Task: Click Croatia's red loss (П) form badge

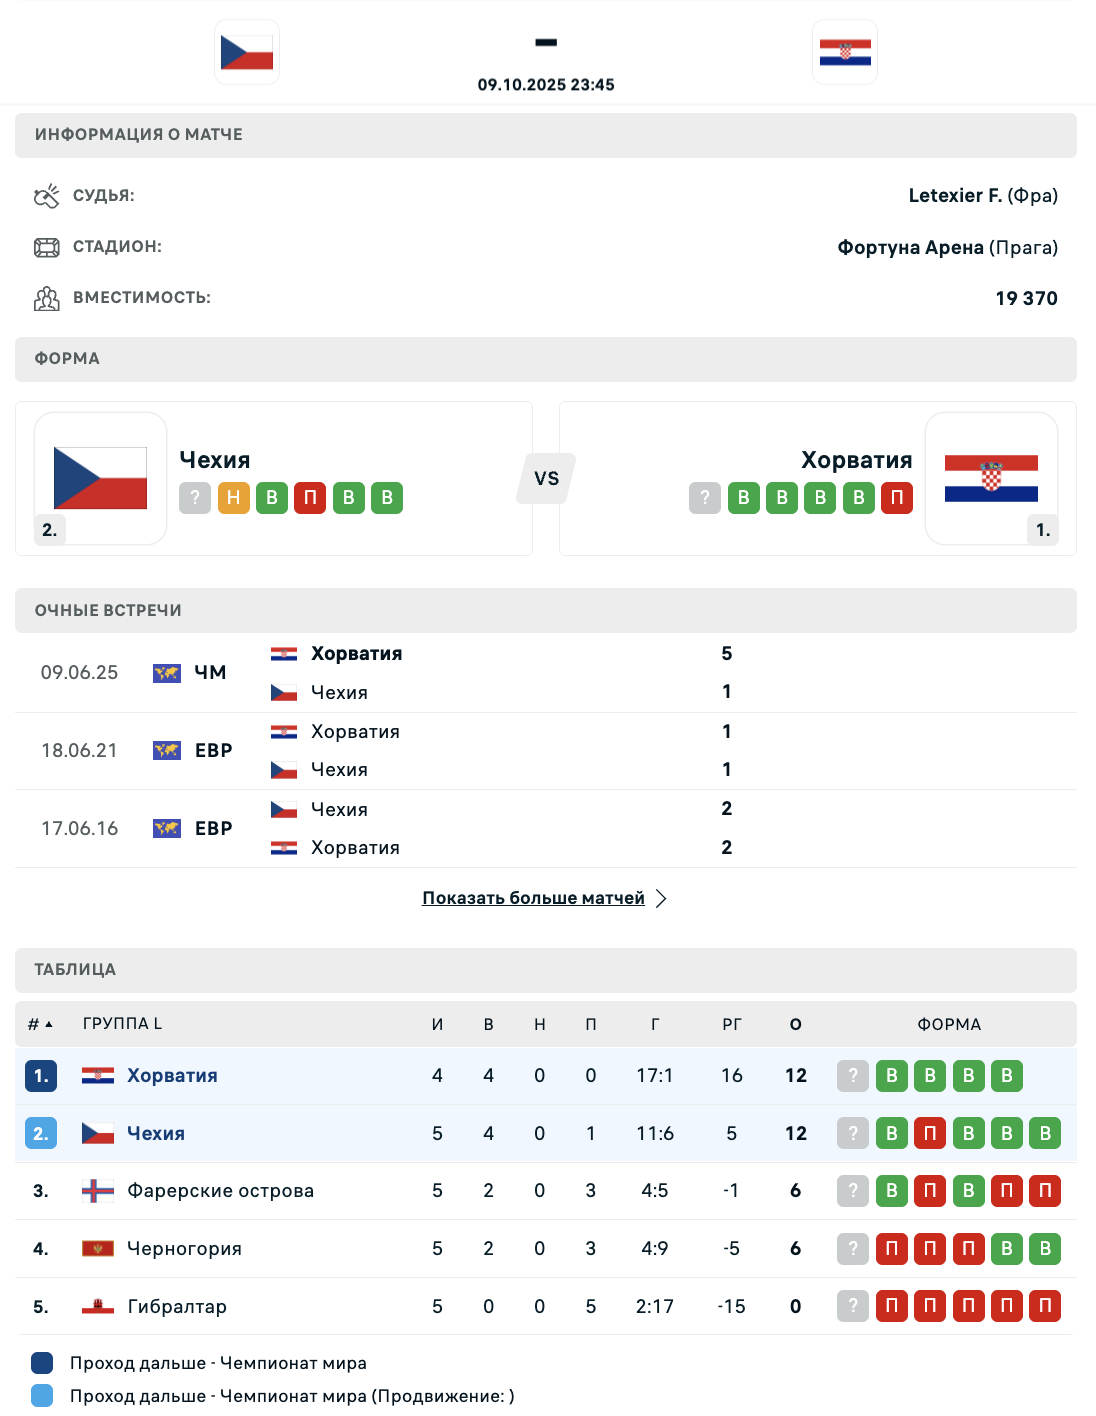Action: point(897,498)
